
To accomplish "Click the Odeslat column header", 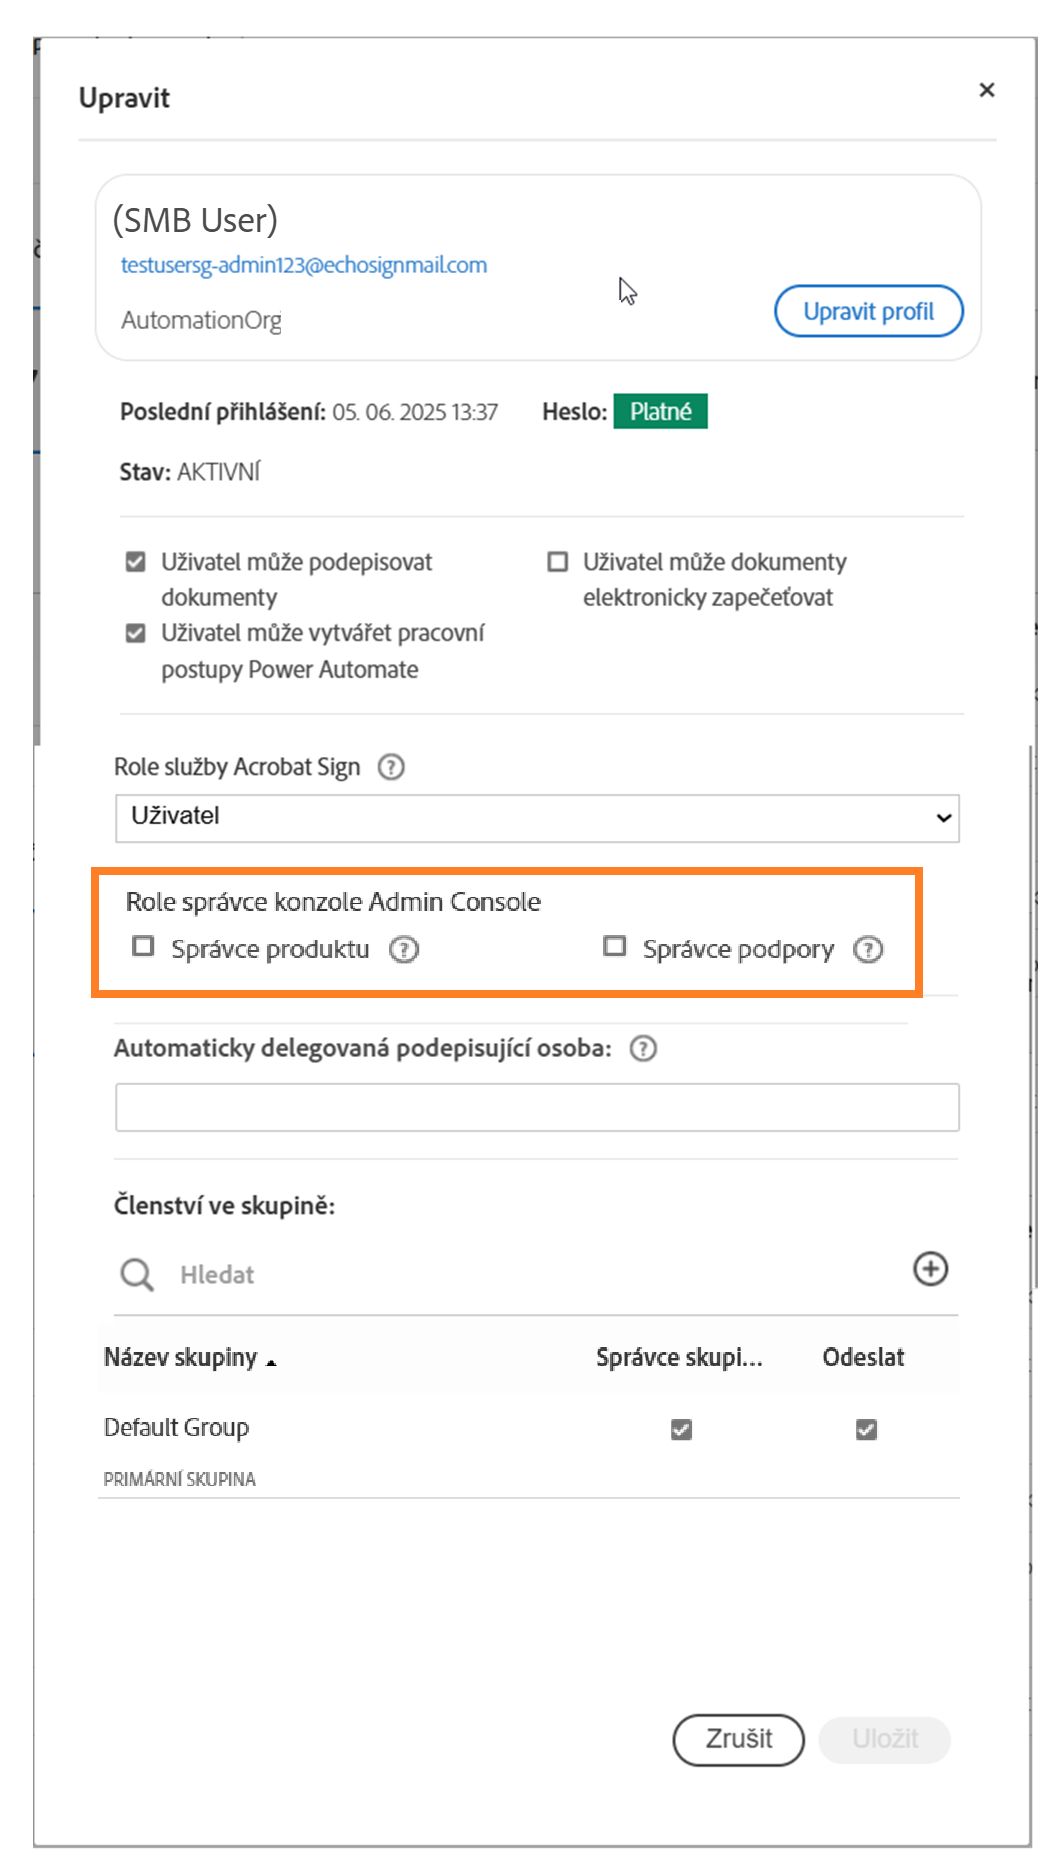I will [x=863, y=1357].
